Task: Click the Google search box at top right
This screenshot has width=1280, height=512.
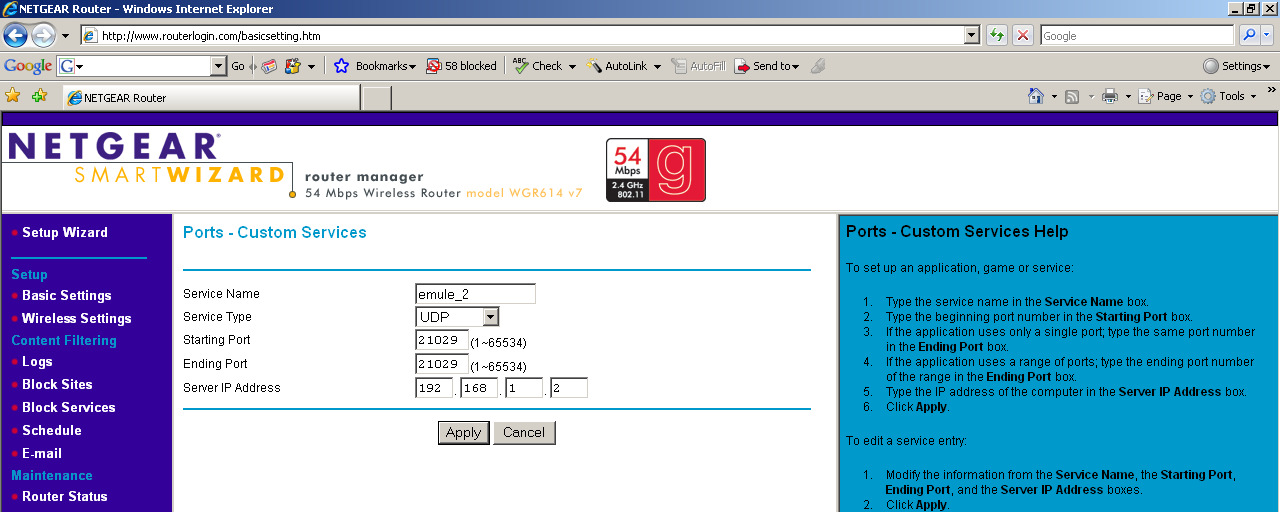Action: pos(1137,36)
